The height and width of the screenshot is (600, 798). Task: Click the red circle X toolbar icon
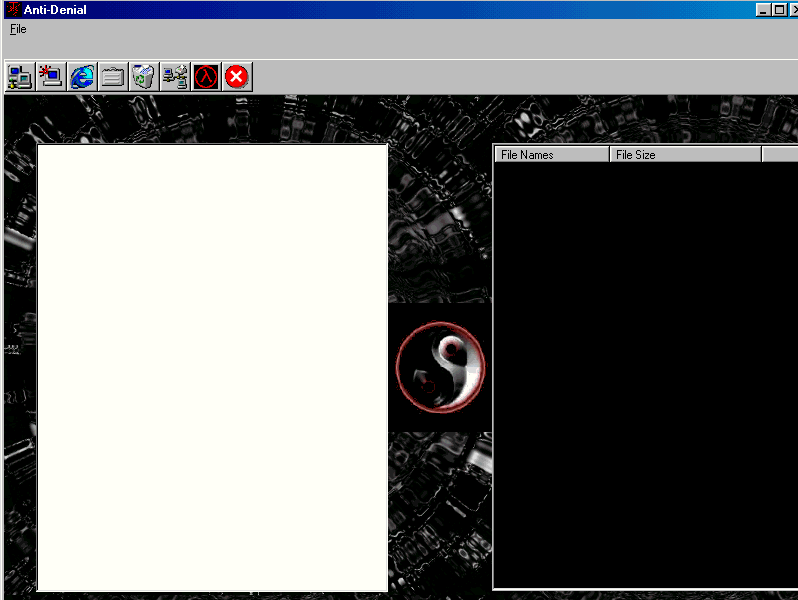coord(237,77)
